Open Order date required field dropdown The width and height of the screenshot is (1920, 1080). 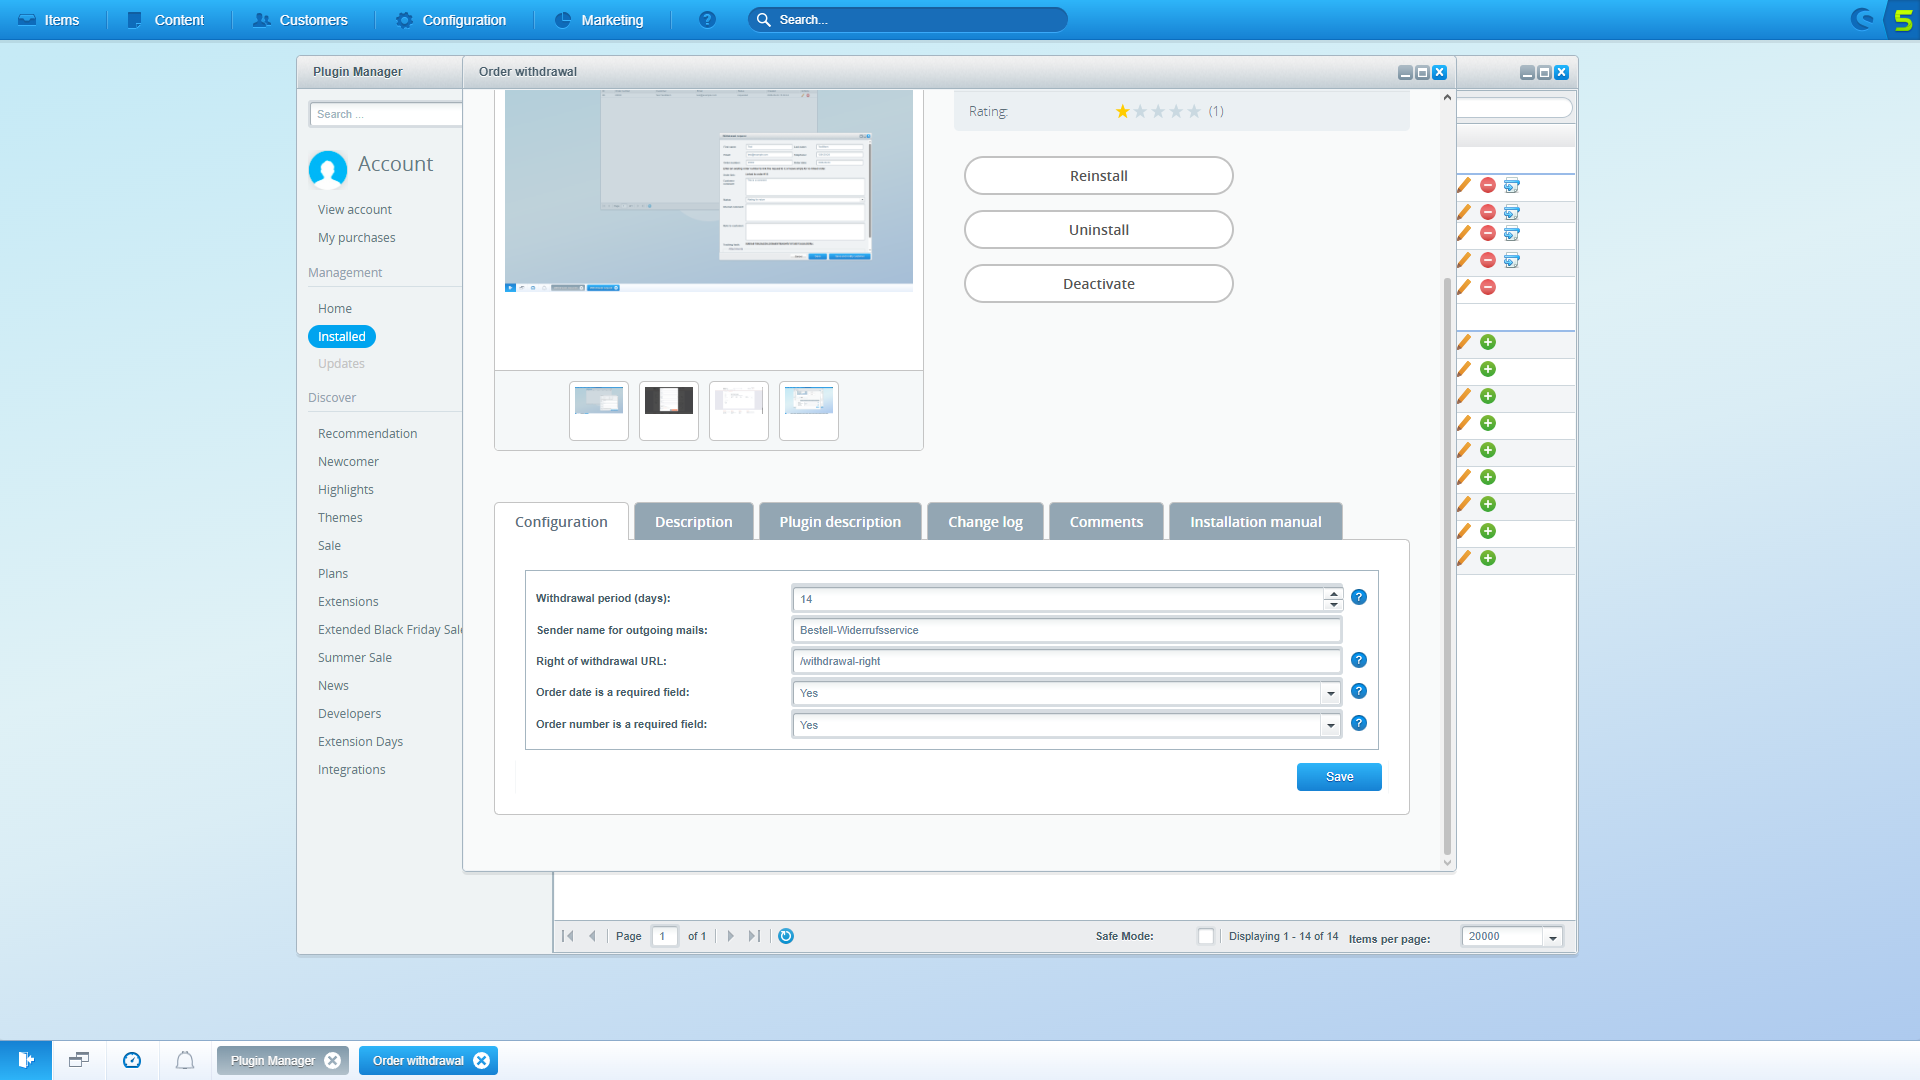point(1331,693)
